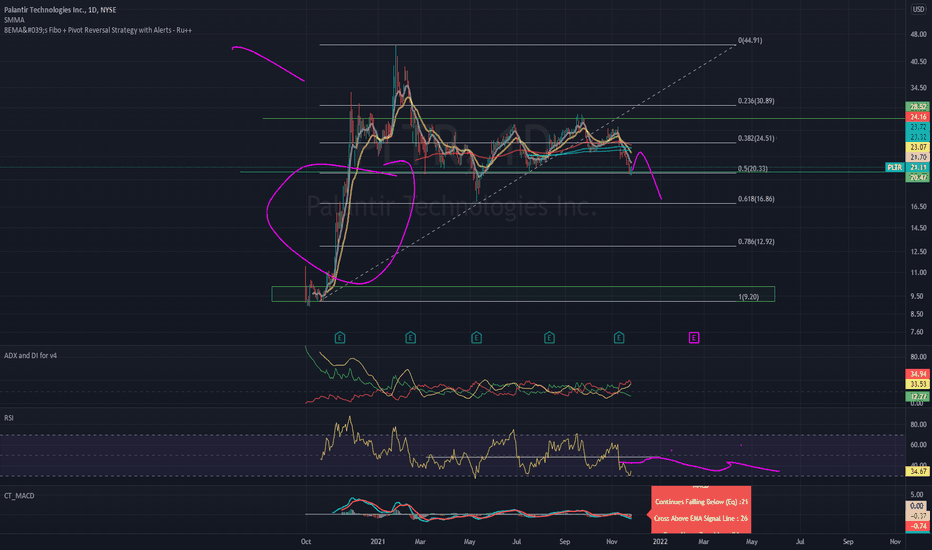Click the 48.00 price axis tick
932x550 pixels.
(918, 34)
